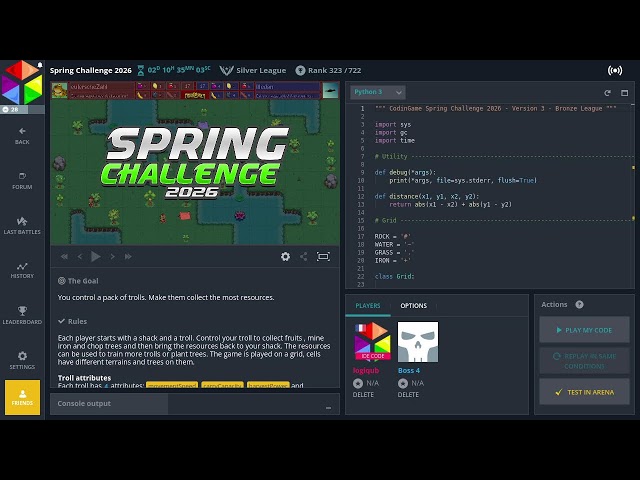Click REPLAY IN SAME CONDITIONS button
This screenshot has height=480, width=640.
[x=584, y=361]
